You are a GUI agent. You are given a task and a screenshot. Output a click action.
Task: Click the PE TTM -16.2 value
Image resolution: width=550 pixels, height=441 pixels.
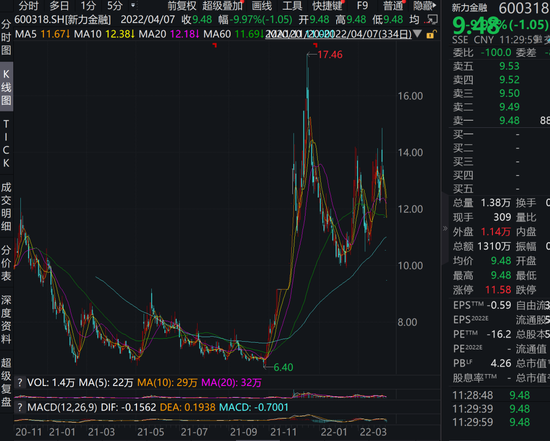499,334
